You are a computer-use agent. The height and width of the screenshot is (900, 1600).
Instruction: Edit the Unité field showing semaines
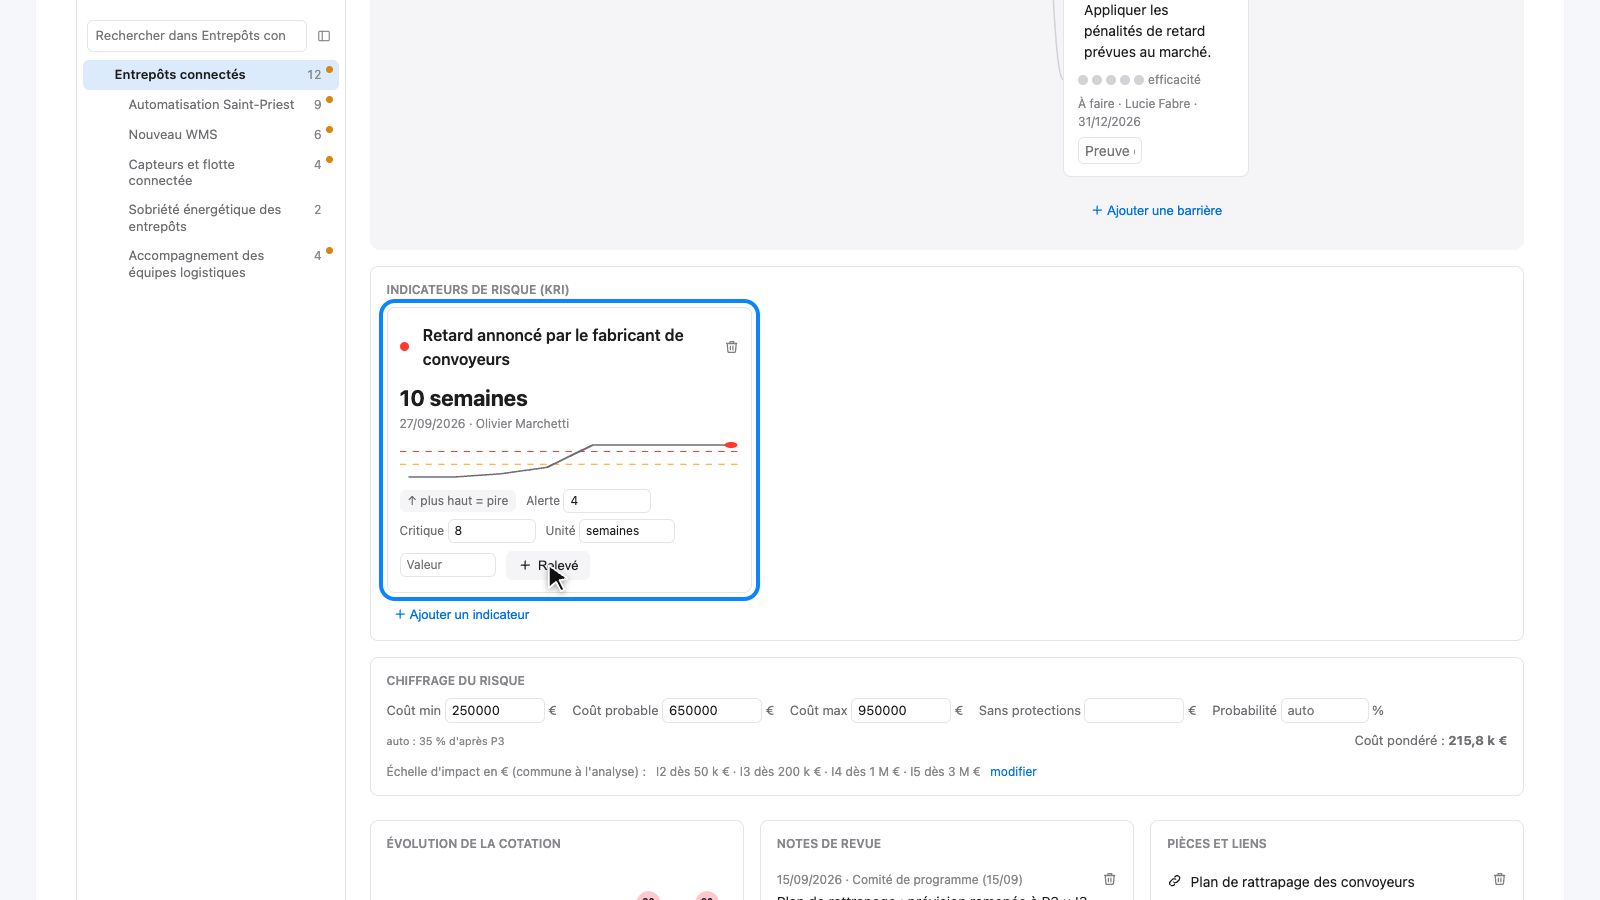pyautogui.click(x=627, y=531)
